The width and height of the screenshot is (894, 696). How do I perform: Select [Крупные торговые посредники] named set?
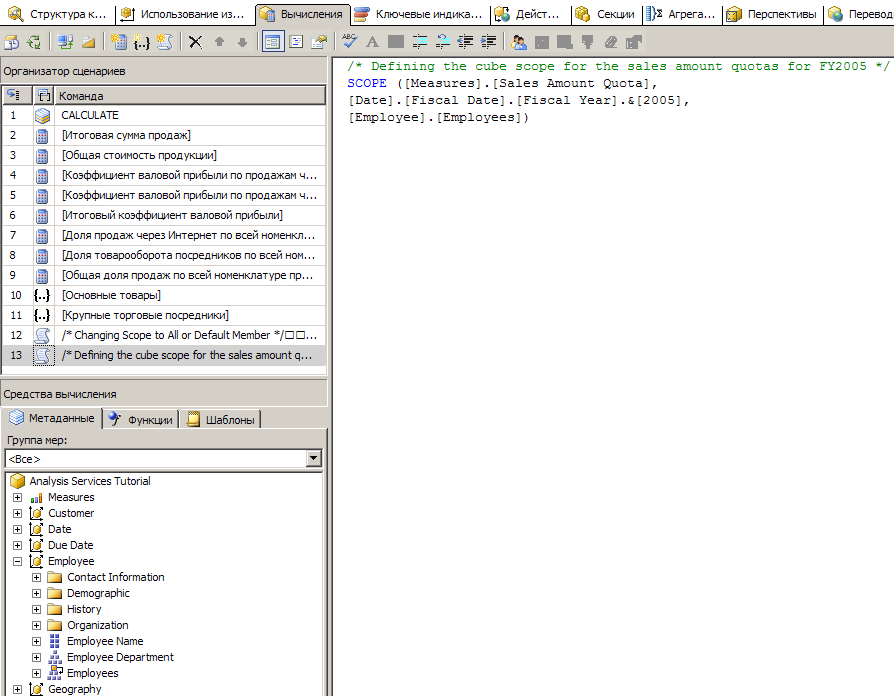click(x=164, y=315)
